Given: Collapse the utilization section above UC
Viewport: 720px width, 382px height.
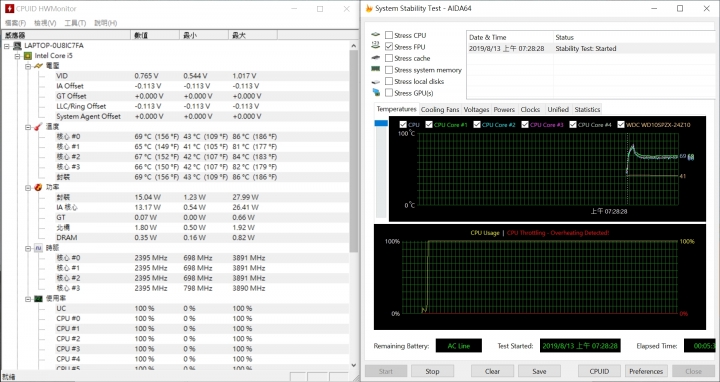Looking at the screenshot, I should tap(28, 298).
